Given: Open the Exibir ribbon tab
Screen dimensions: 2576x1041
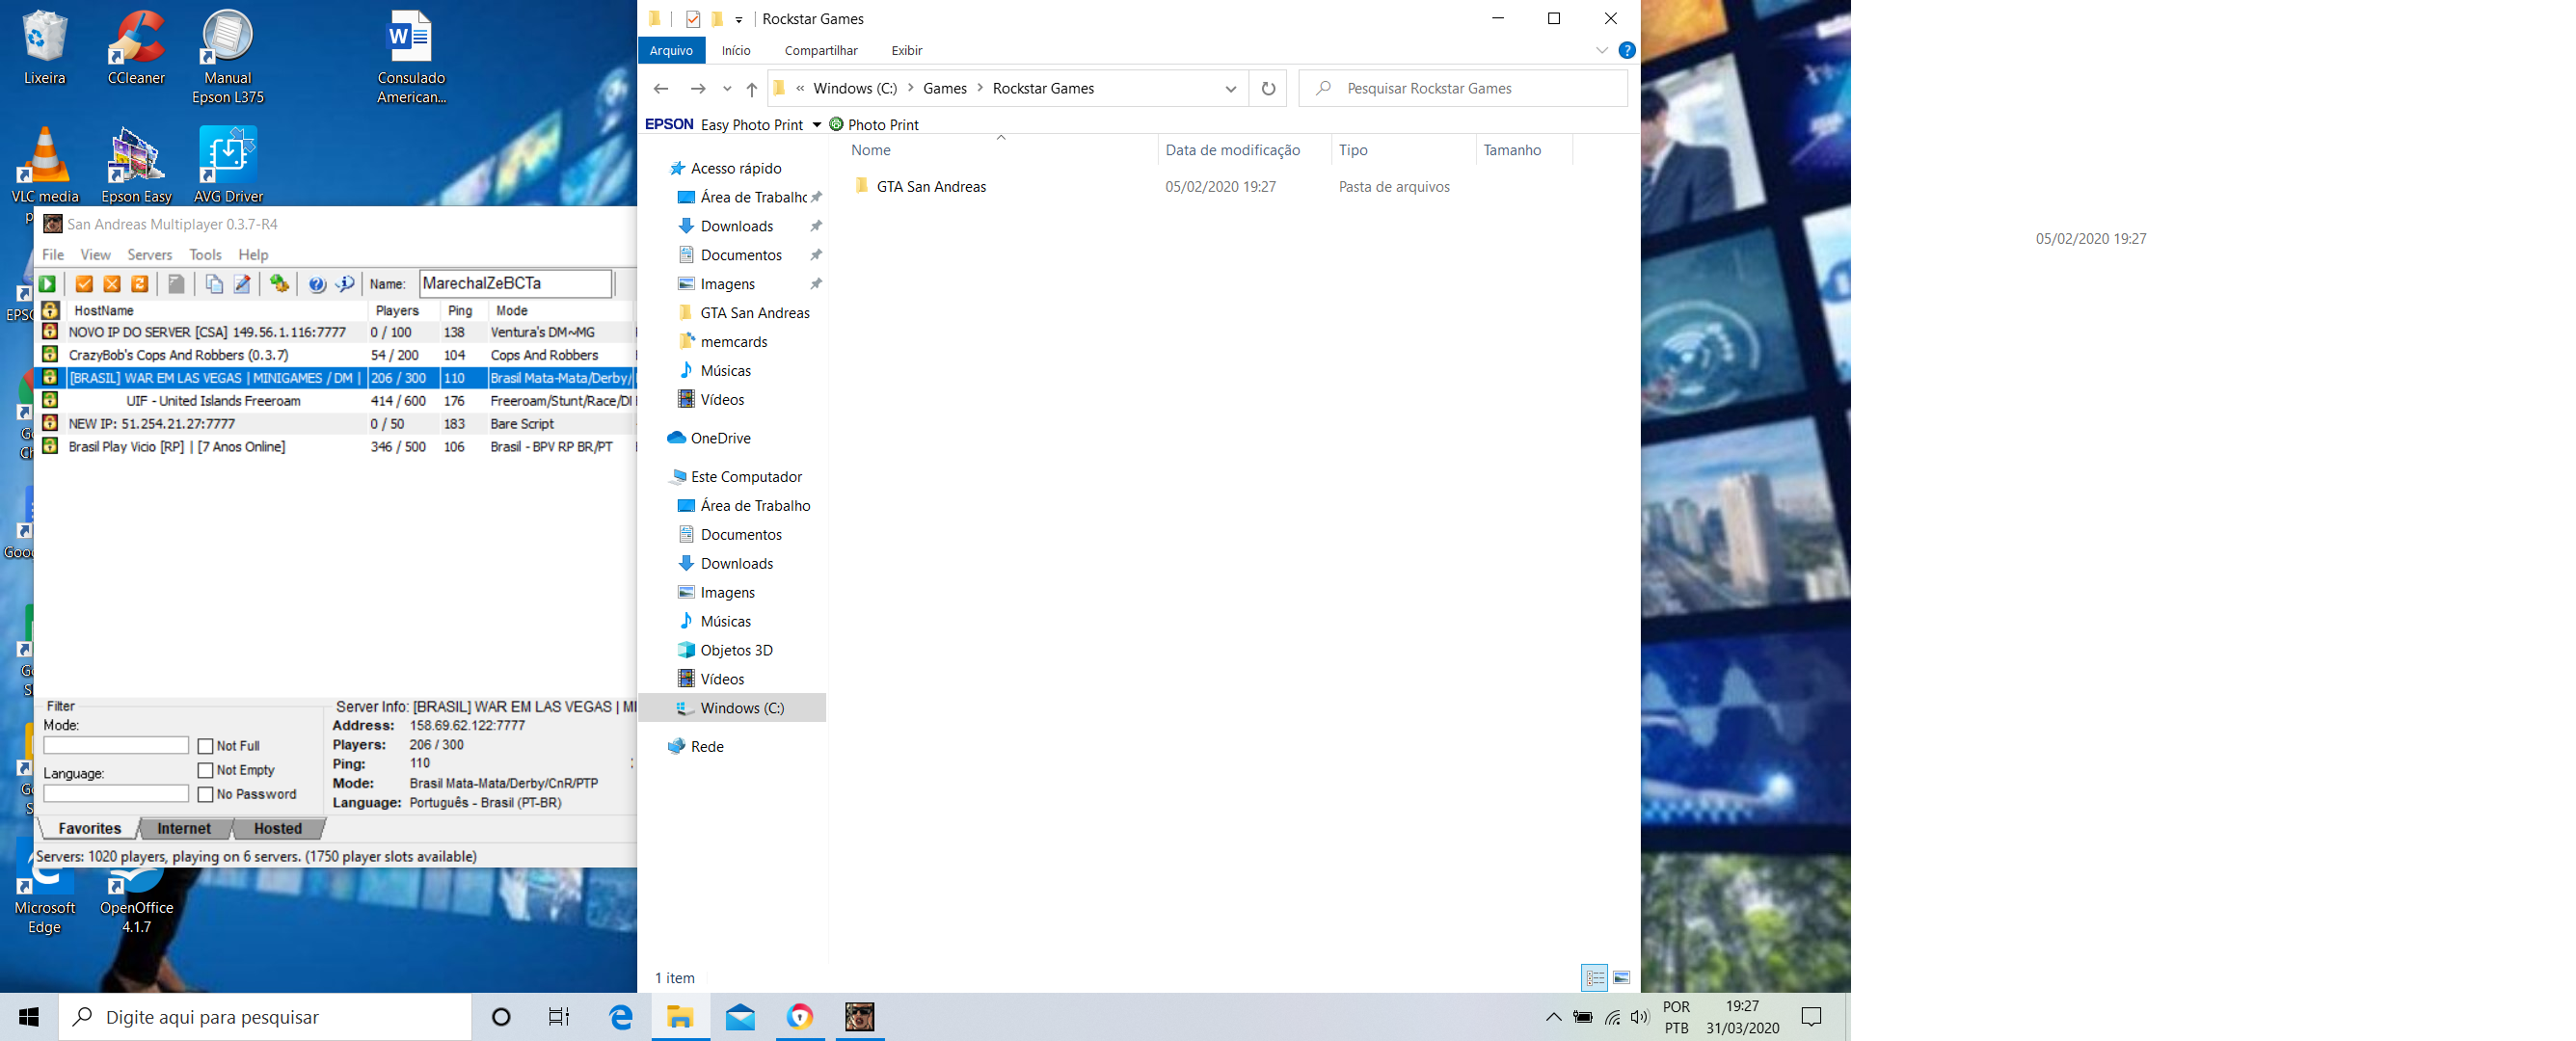Looking at the screenshot, I should tap(906, 50).
